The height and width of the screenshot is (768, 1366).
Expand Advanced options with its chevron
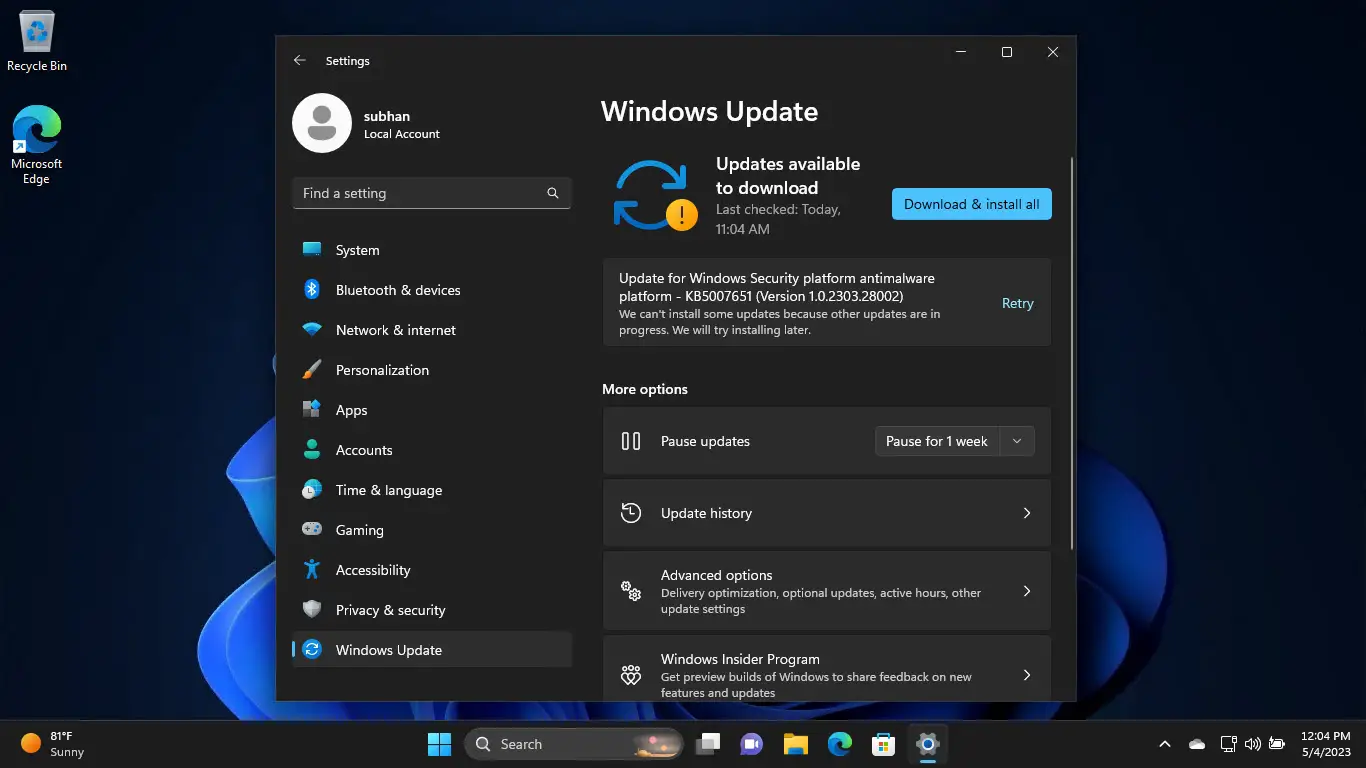pyautogui.click(x=1027, y=591)
